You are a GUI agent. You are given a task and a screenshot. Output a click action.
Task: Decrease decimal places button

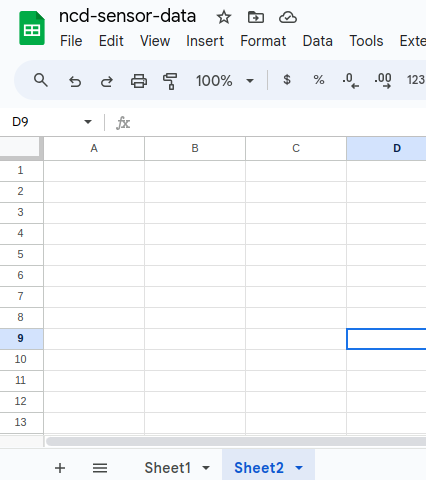point(351,81)
